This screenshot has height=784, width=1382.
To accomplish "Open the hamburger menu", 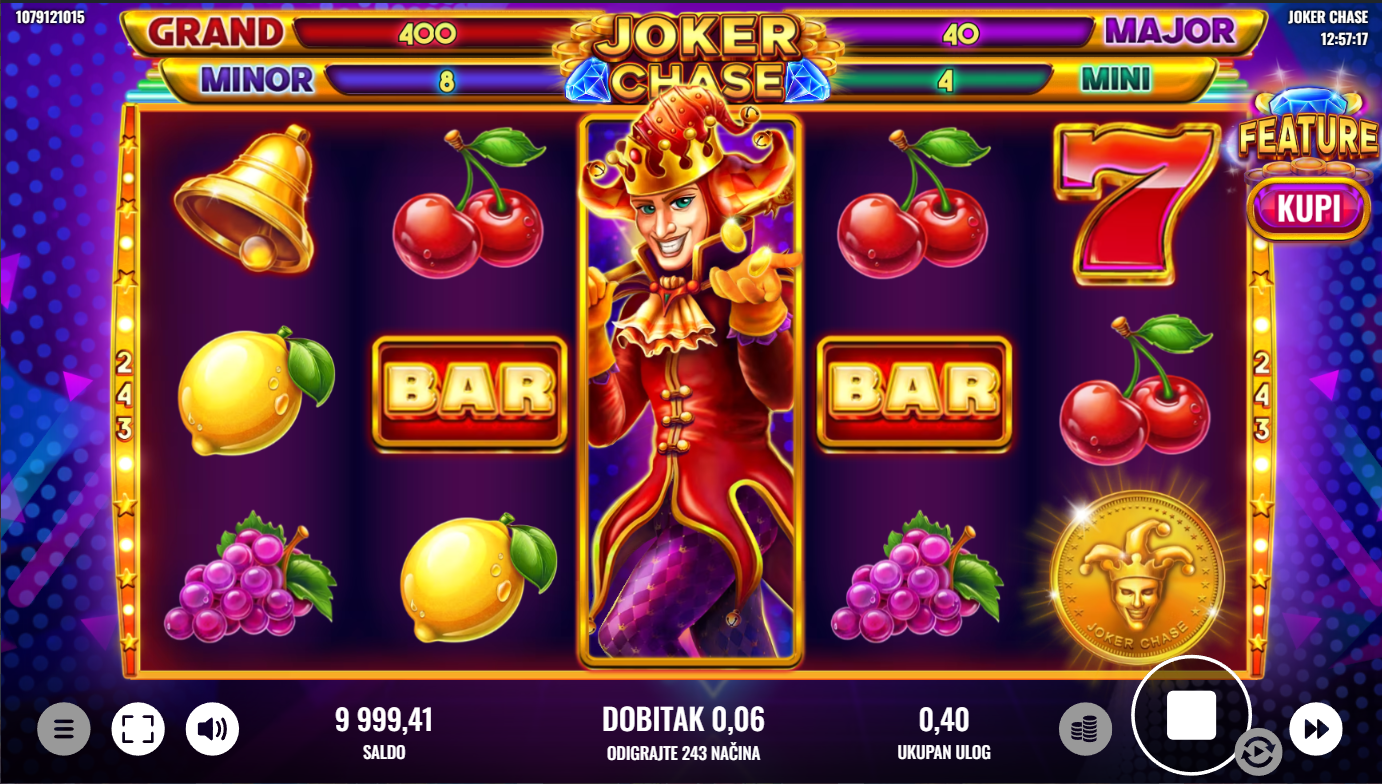I will tap(64, 729).
